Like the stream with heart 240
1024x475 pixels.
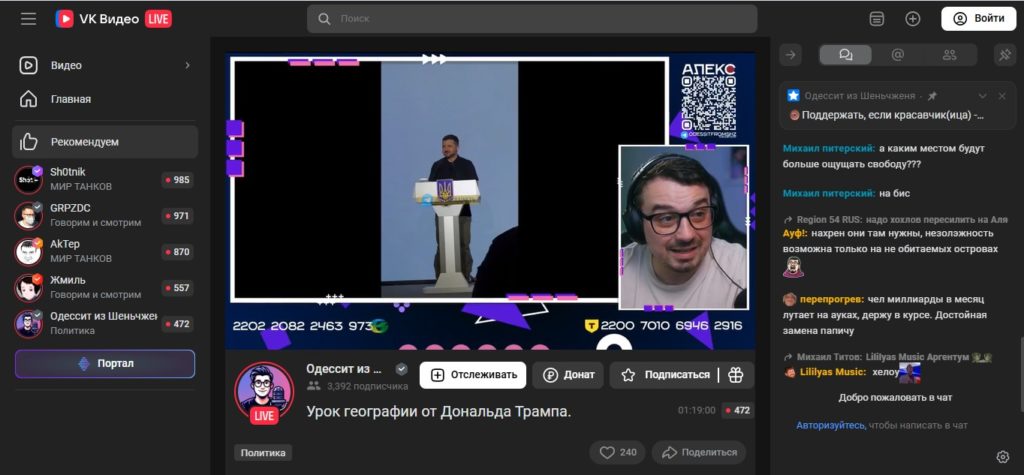618,452
